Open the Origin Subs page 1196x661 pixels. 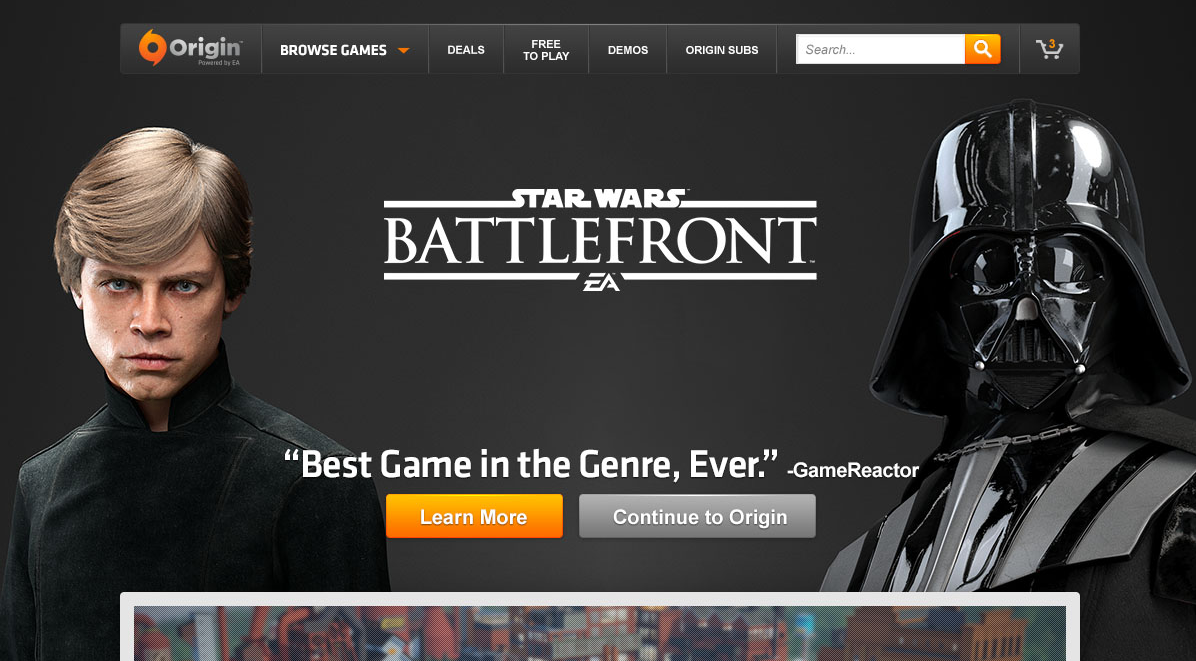click(722, 50)
